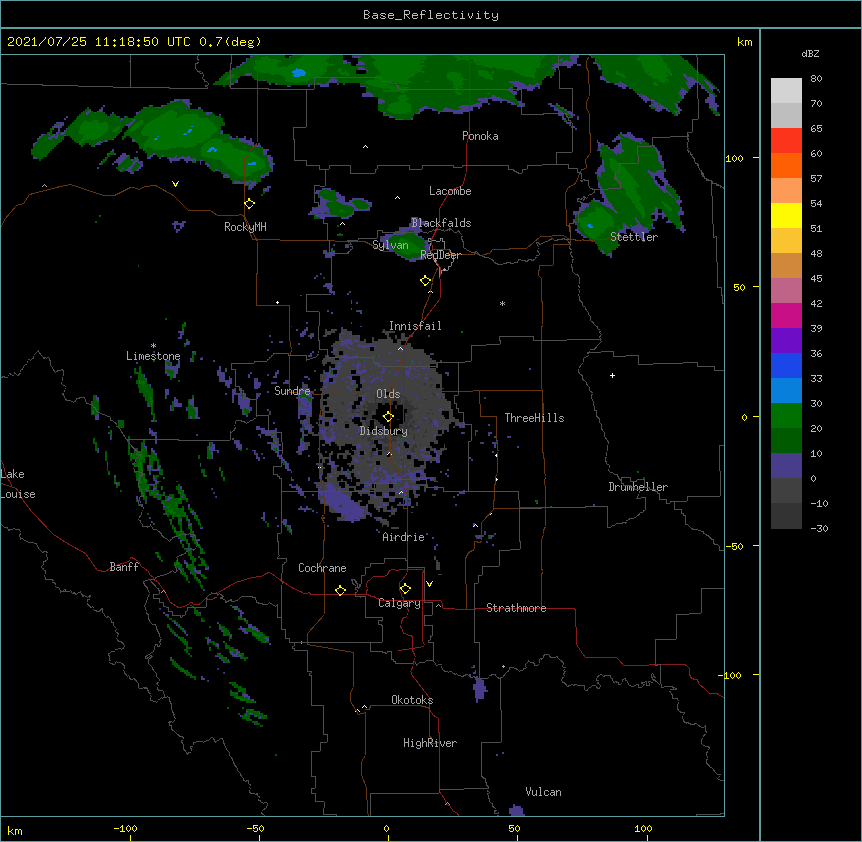Click the Banff town label
Viewport: 862px width, 842px height.
coord(124,567)
